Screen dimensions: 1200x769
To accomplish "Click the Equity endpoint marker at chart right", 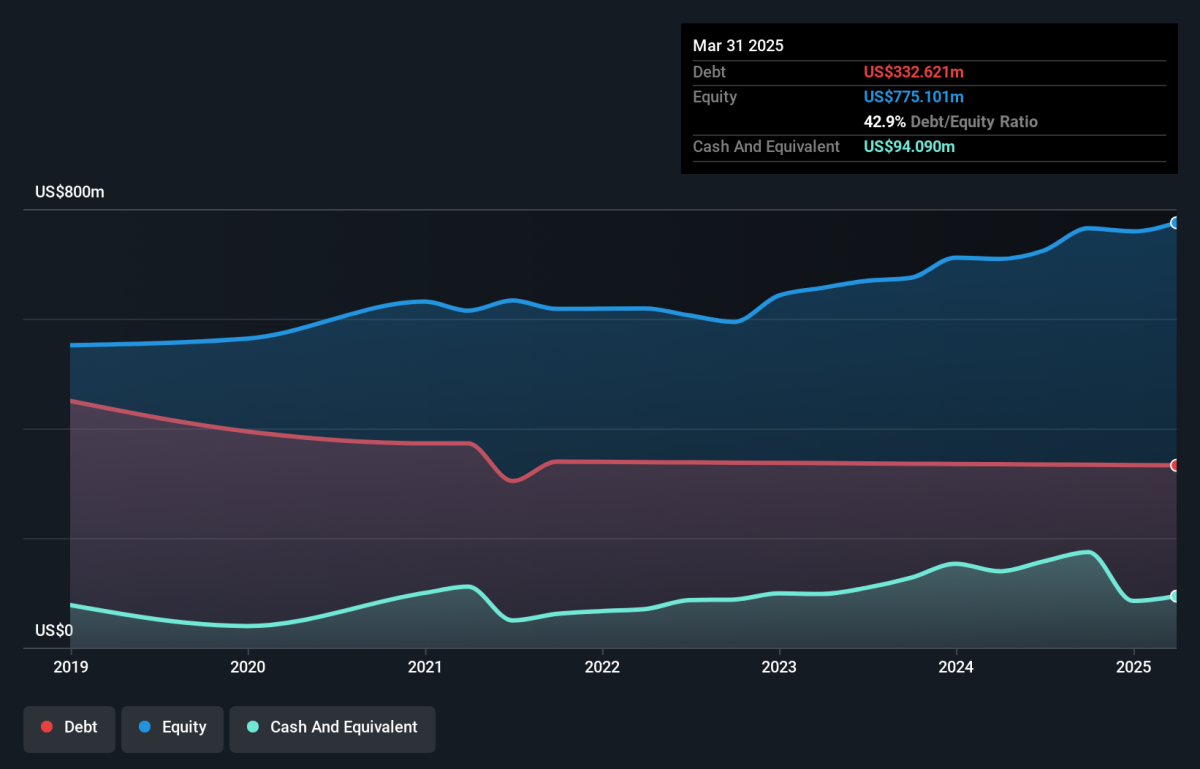I will tap(1175, 223).
